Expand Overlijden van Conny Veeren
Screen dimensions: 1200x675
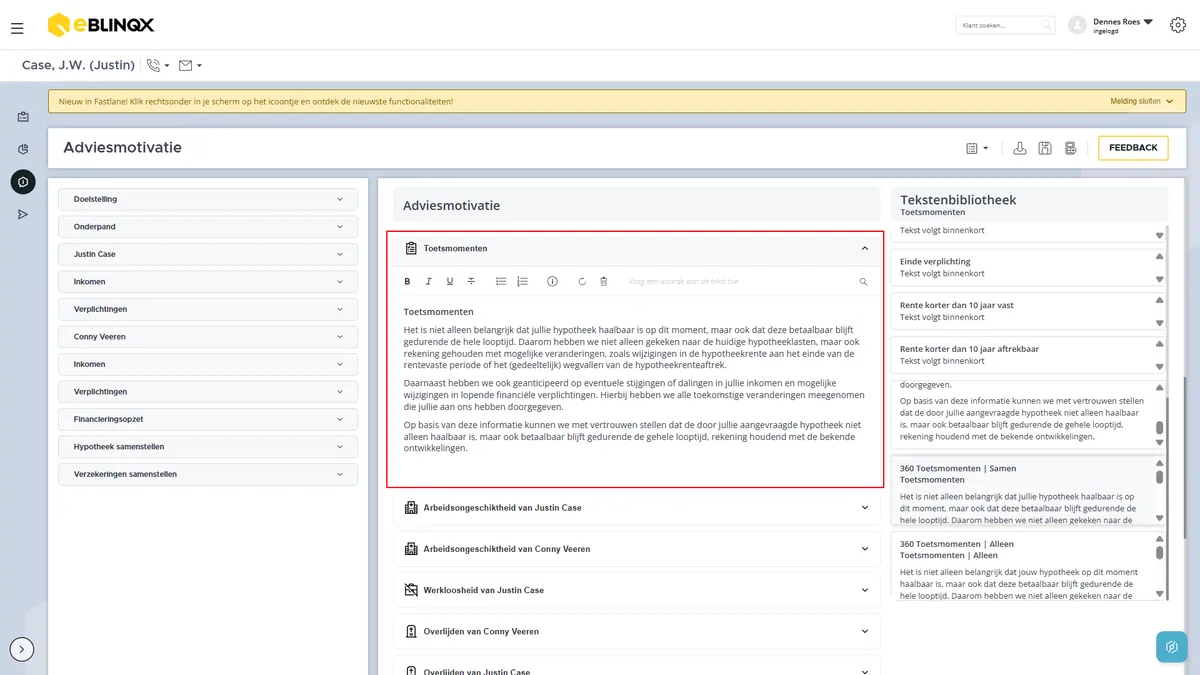pos(637,632)
